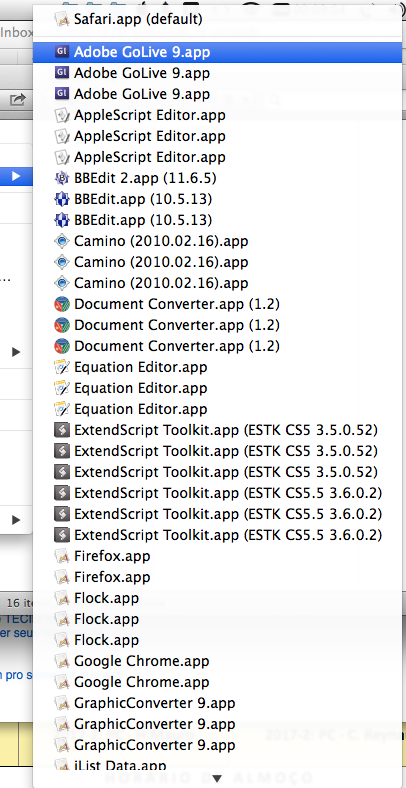Click the icon of the middle Equation Editor.app entry
Screen dimensions: 406x788
(x=61, y=388)
